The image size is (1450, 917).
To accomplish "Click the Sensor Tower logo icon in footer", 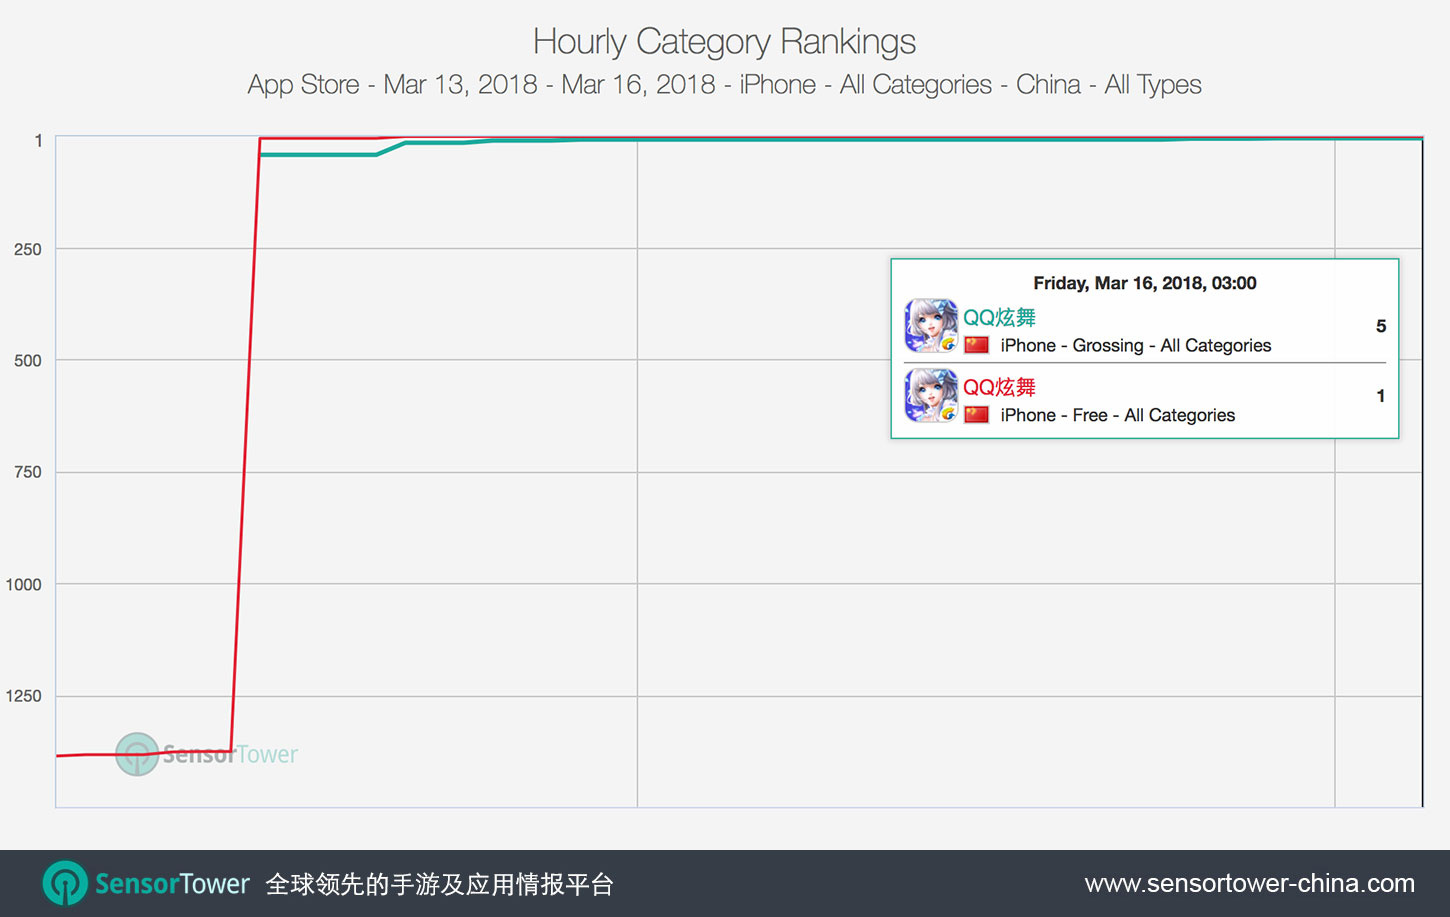I will coord(65,883).
